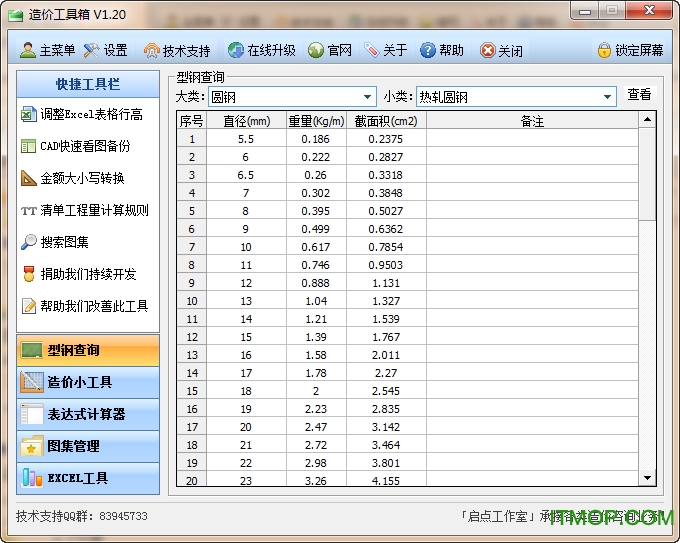Image resolution: width=680 pixels, height=543 pixels.
Task: Click the table scrollbar down arrow
Action: [647, 478]
